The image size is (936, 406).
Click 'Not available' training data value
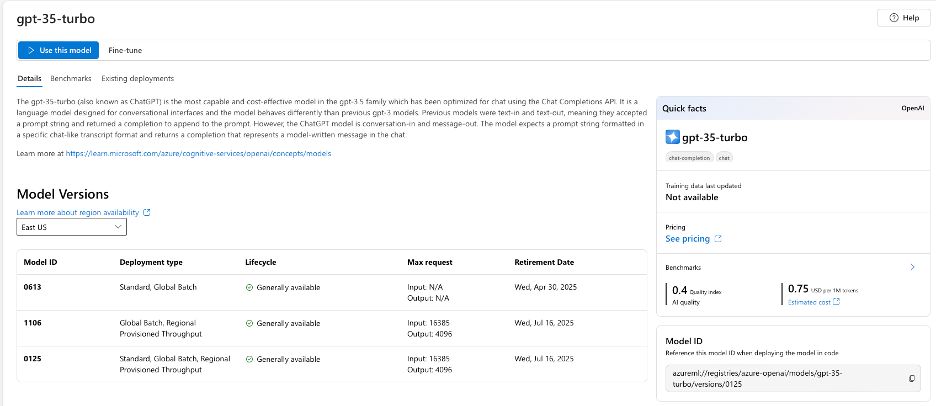pyautogui.click(x=692, y=197)
